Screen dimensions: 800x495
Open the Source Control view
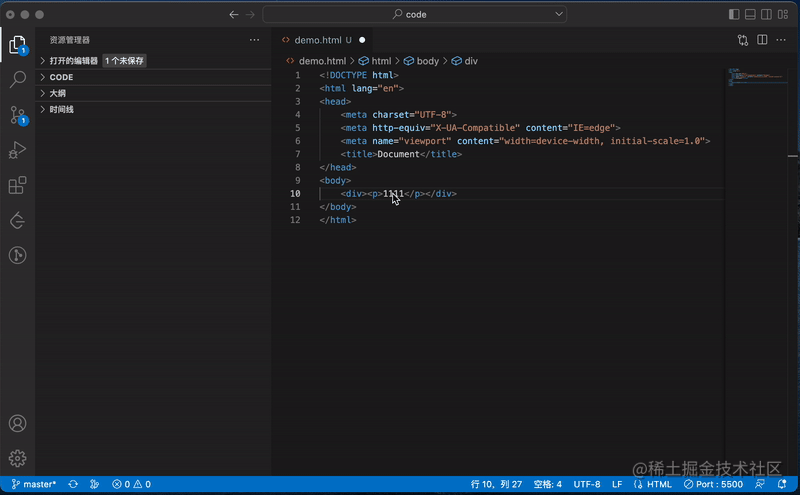pyautogui.click(x=17, y=115)
